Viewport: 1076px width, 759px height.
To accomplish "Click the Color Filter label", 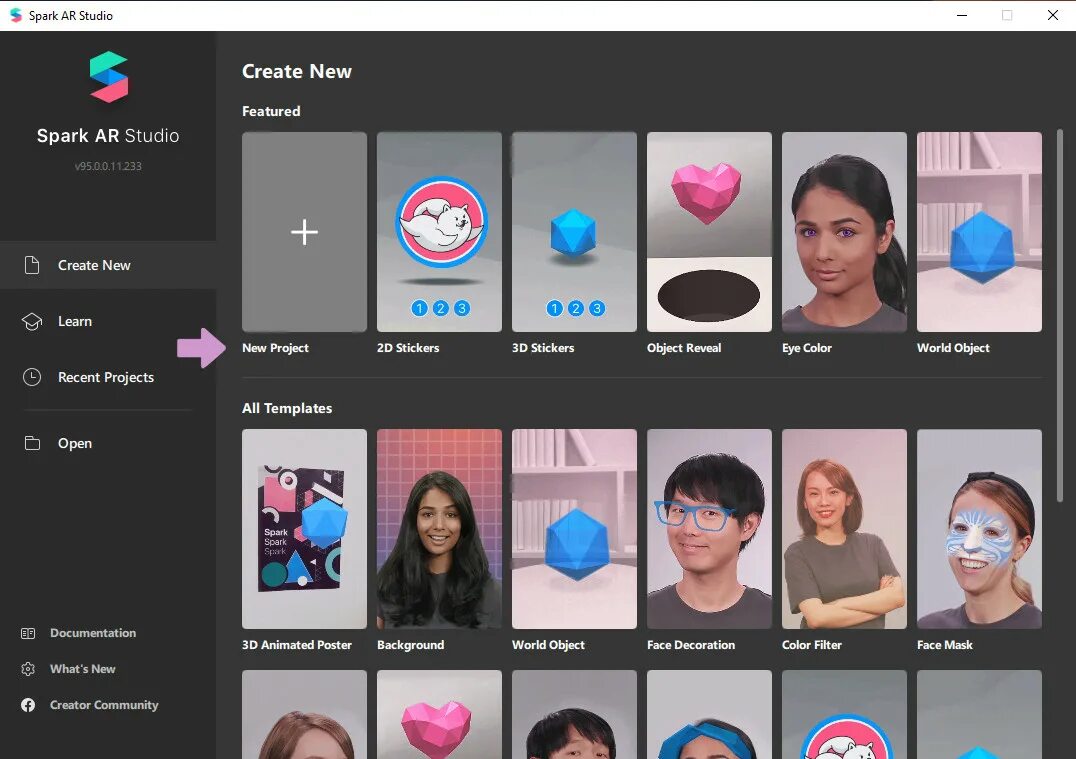I will tap(812, 645).
